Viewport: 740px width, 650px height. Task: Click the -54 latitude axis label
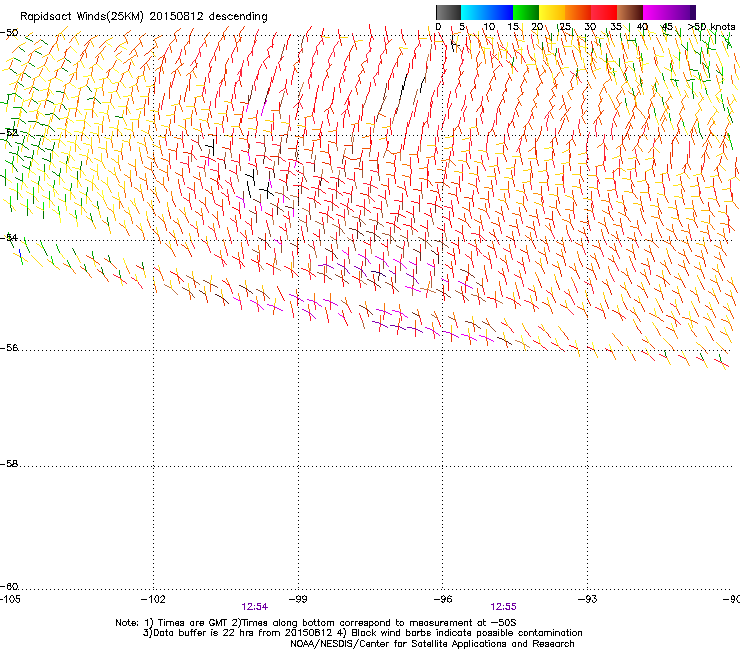(x=9, y=237)
